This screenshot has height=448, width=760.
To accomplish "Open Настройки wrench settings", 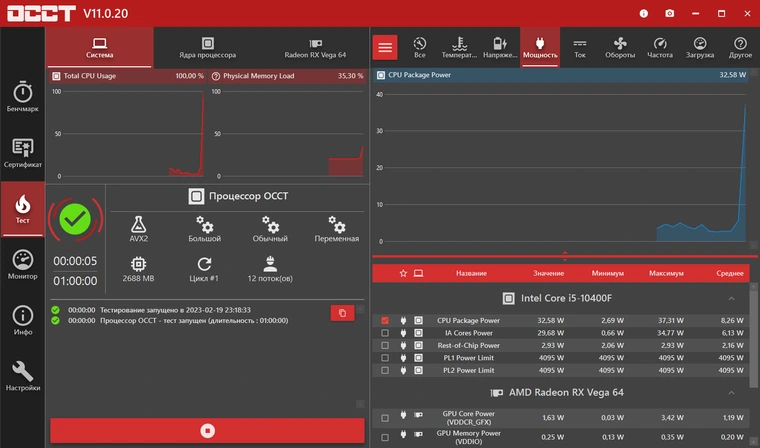I will pyautogui.click(x=22, y=376).
